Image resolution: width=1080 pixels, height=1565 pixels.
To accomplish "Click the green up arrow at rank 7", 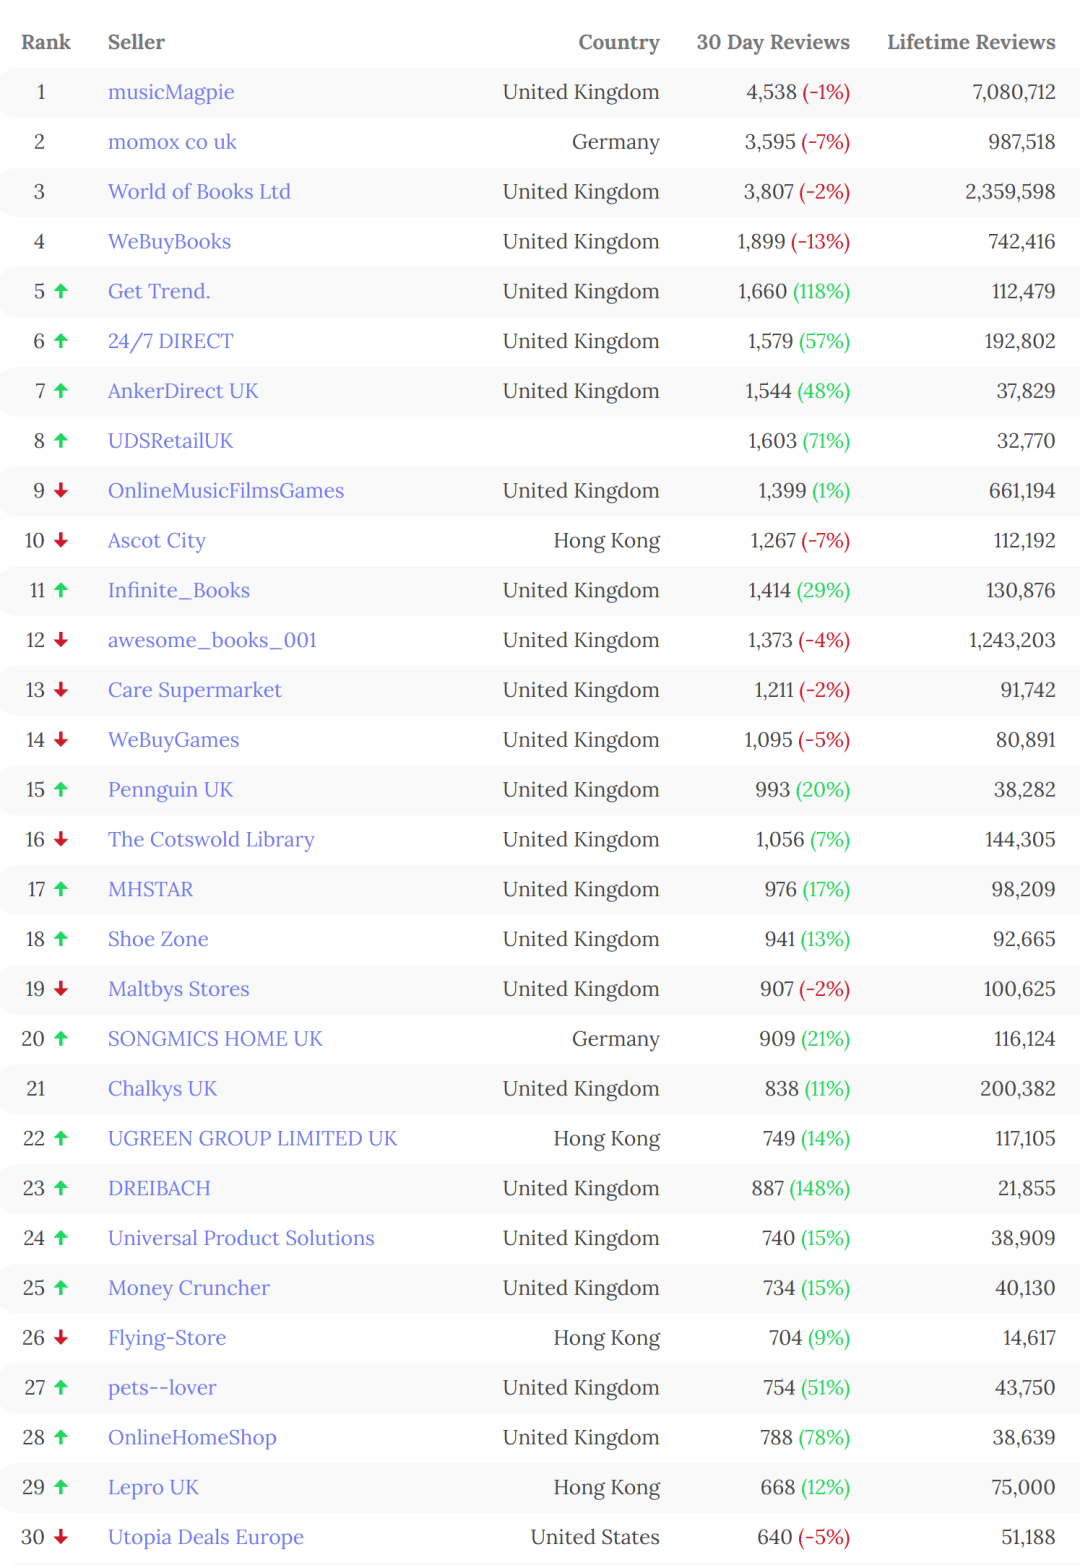I will (61, 390).
